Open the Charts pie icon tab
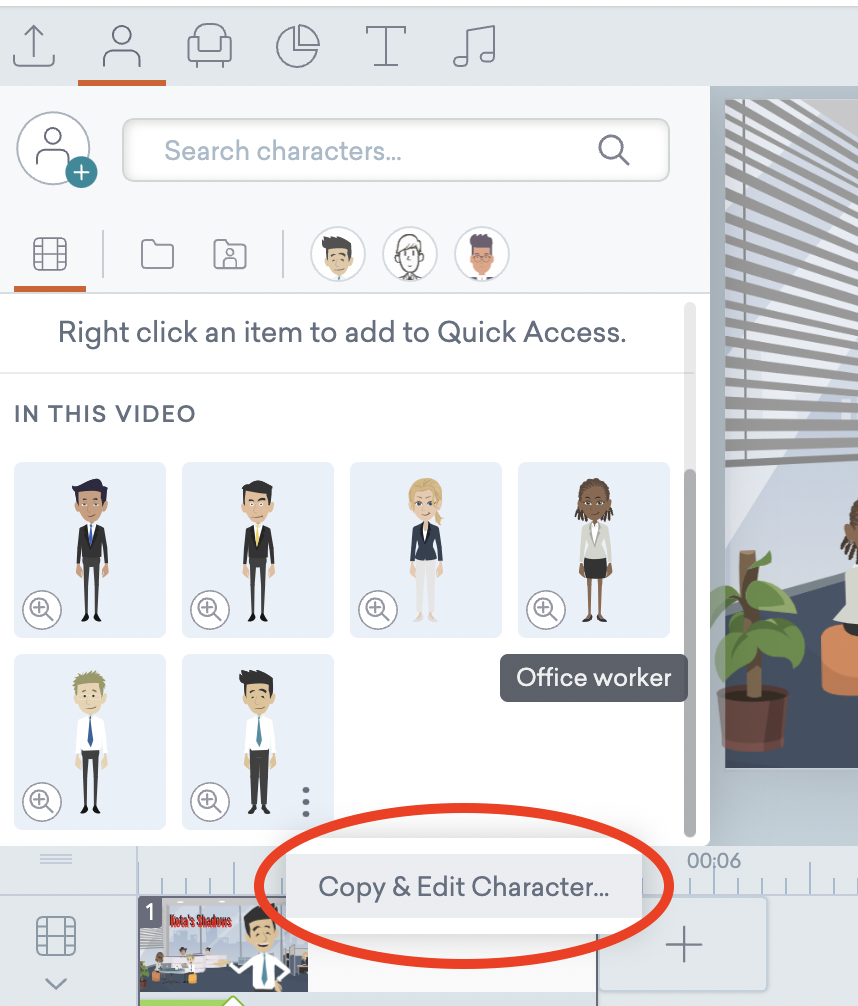Viewport: 858px width, 1006px height. click(297, 46)
